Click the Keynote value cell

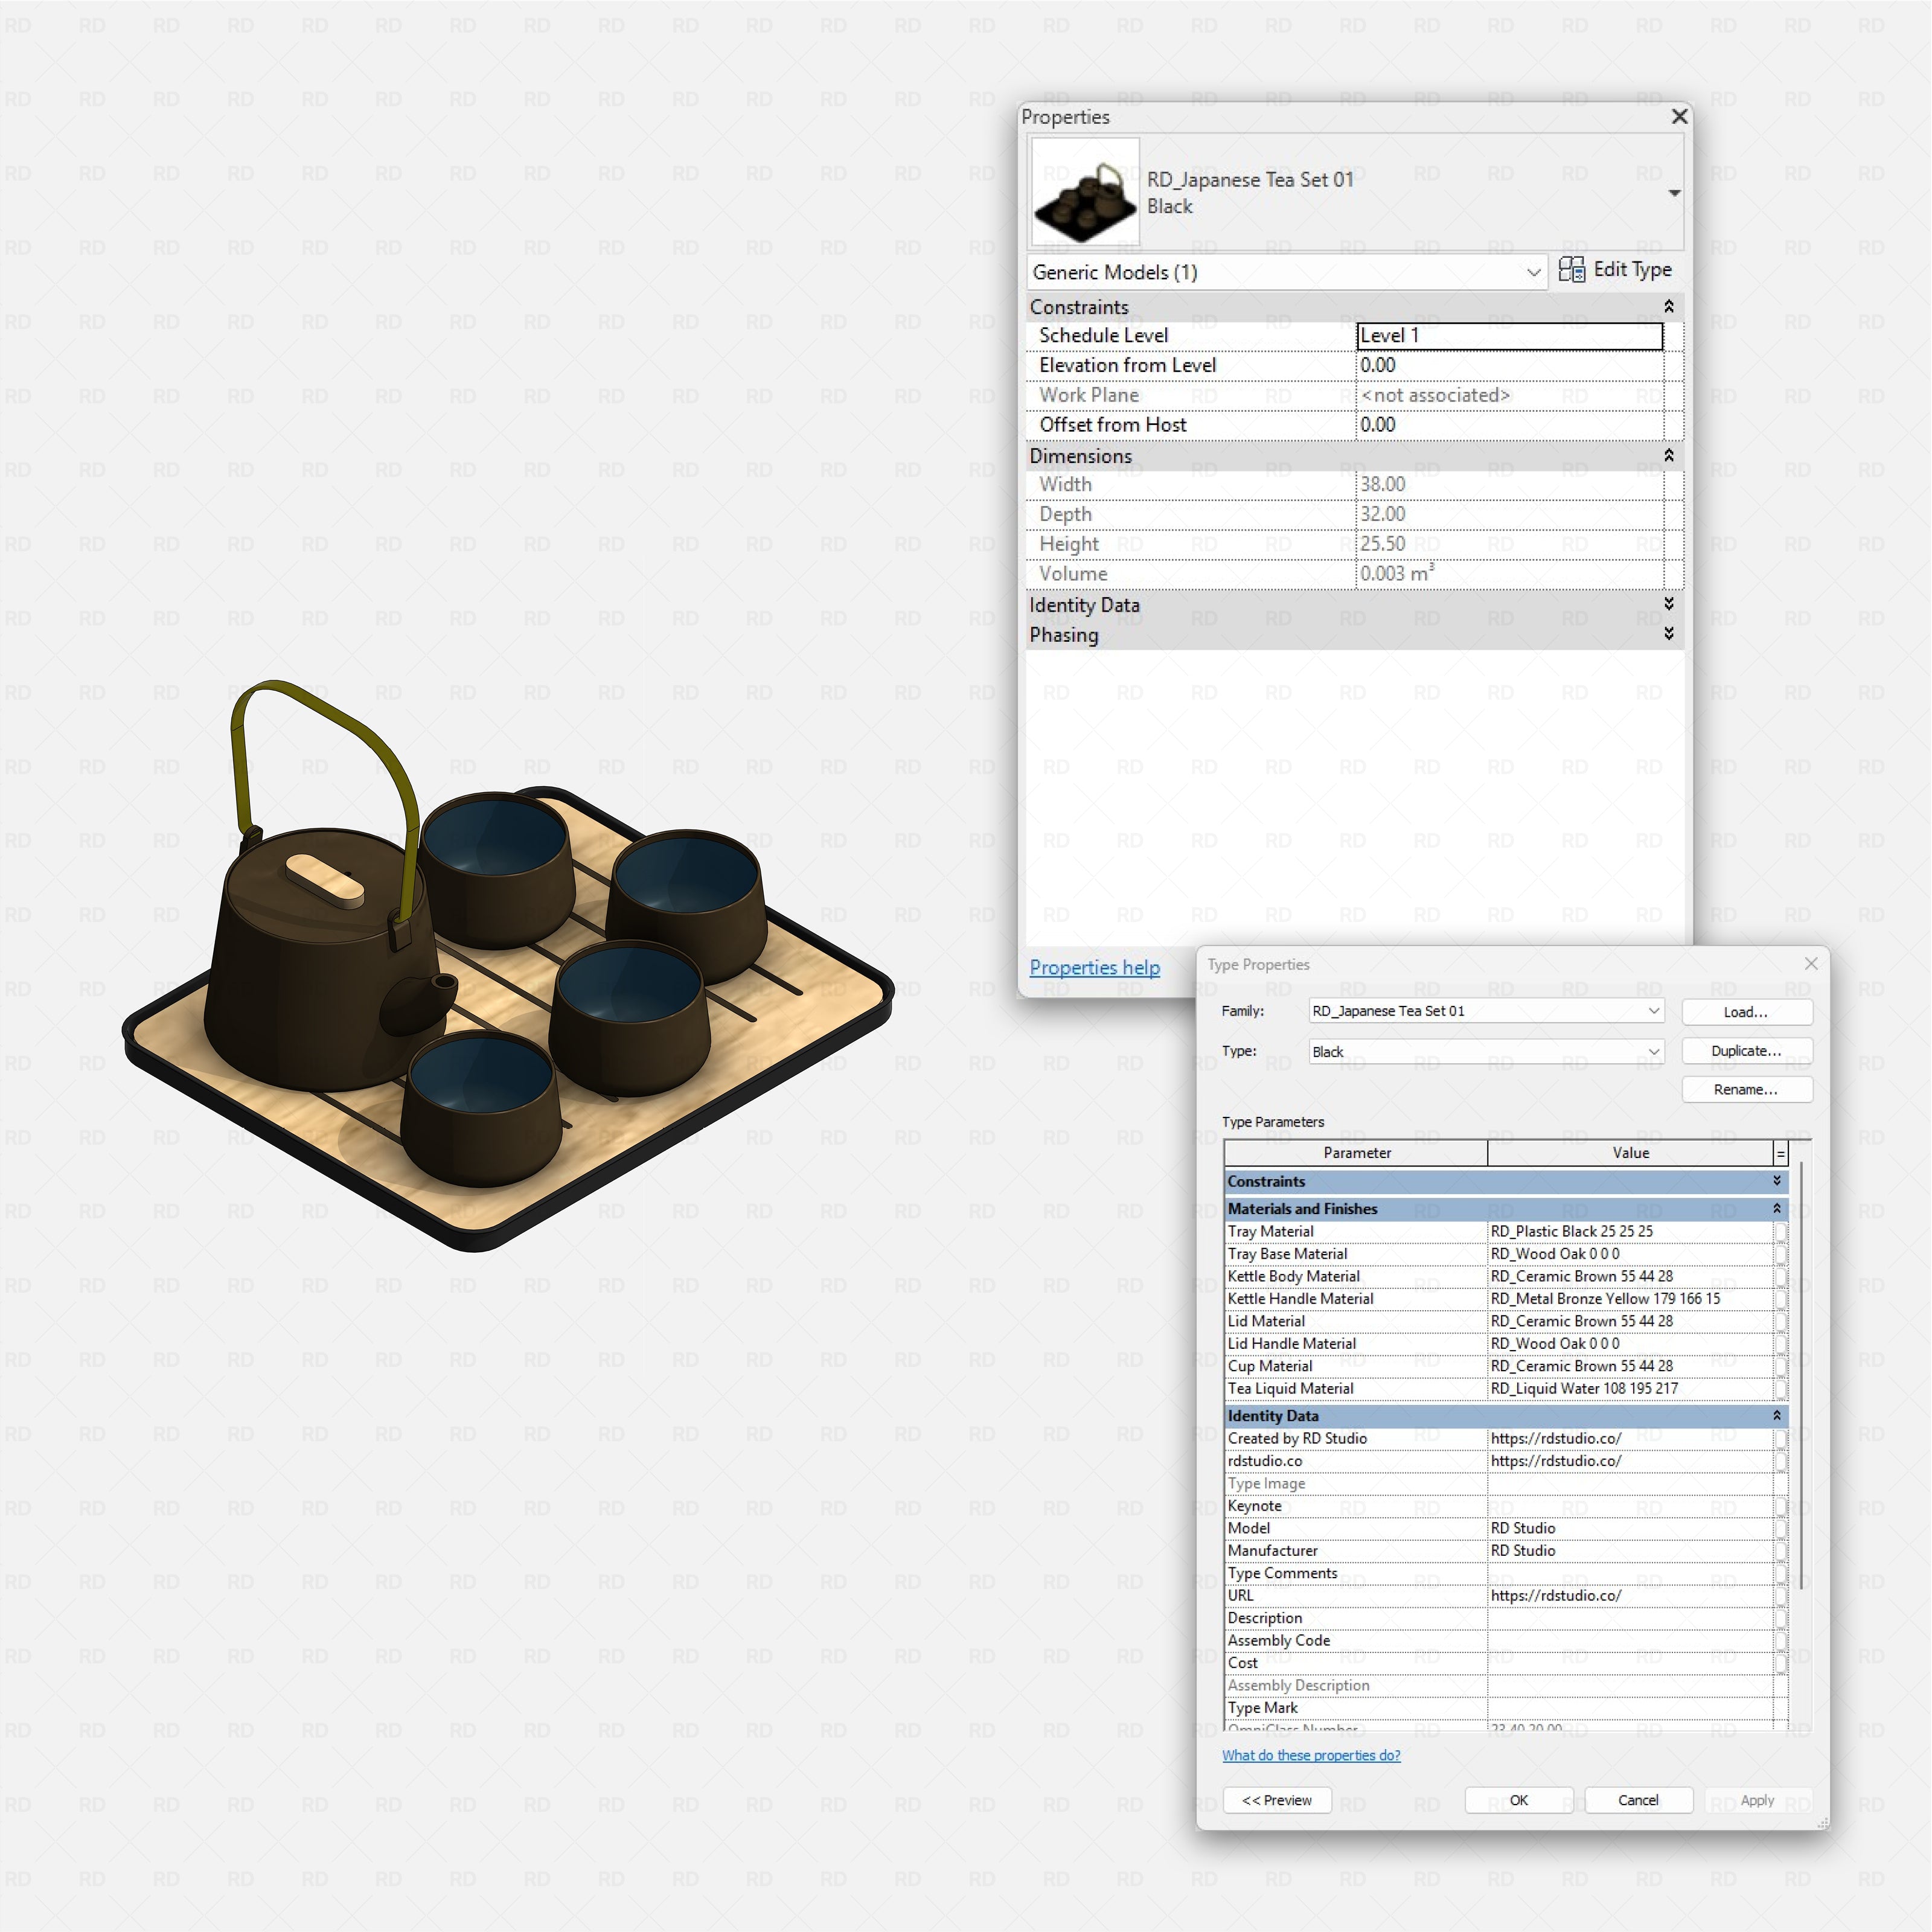point(1630,1506)
